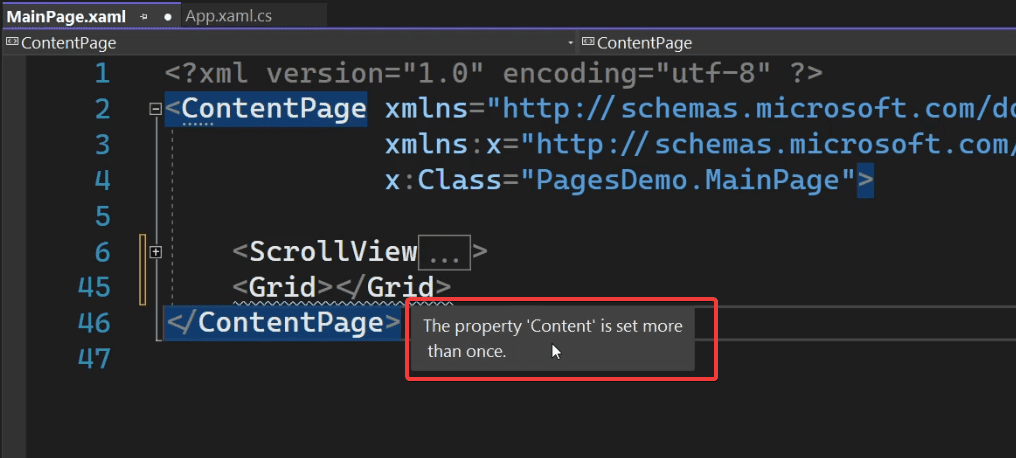
Task: Click the opening ContentPage tag on line 2
Action: point(266,109)
